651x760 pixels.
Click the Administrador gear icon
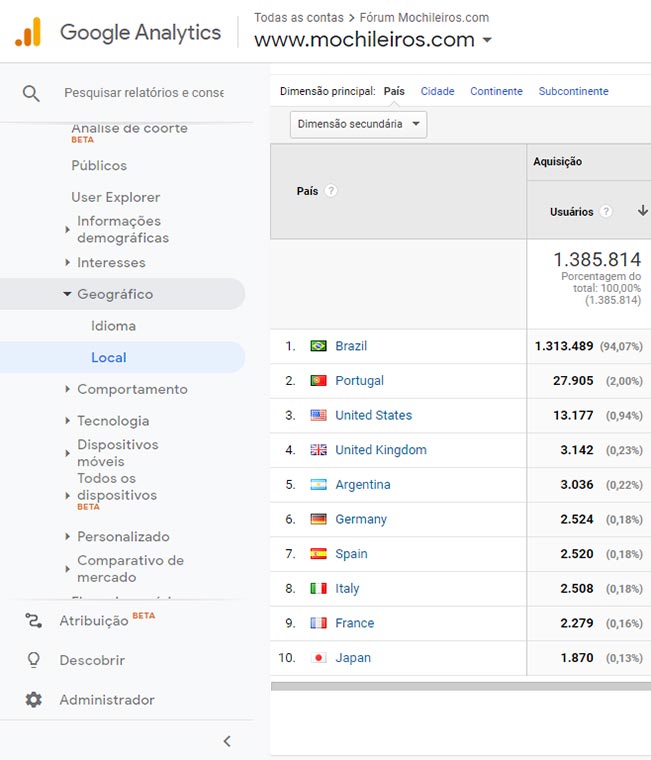click(x=33, y=699)
